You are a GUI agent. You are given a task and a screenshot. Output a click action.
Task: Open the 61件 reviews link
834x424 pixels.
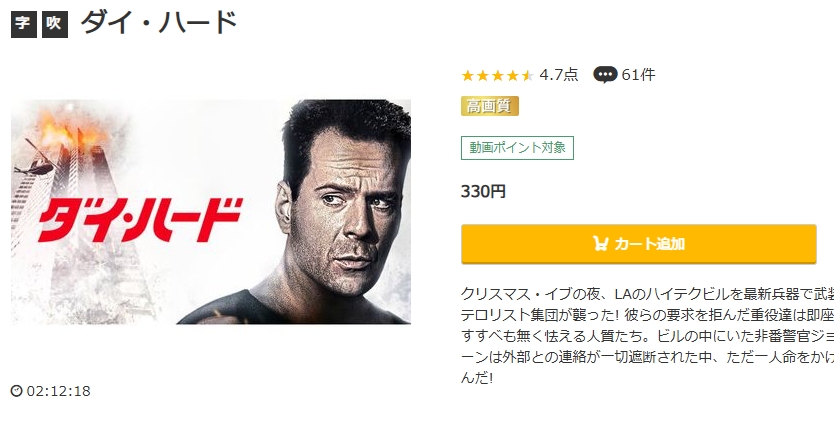[638, 74]
